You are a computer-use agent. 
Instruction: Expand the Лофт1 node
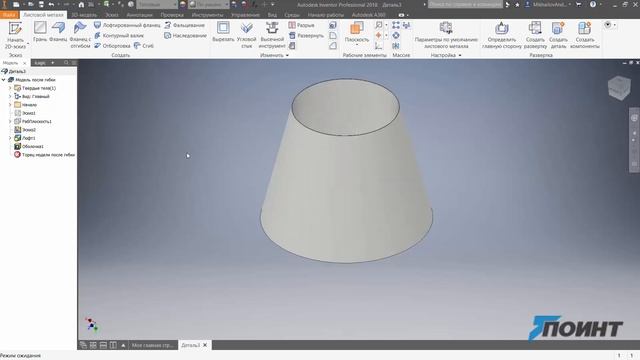10,138
